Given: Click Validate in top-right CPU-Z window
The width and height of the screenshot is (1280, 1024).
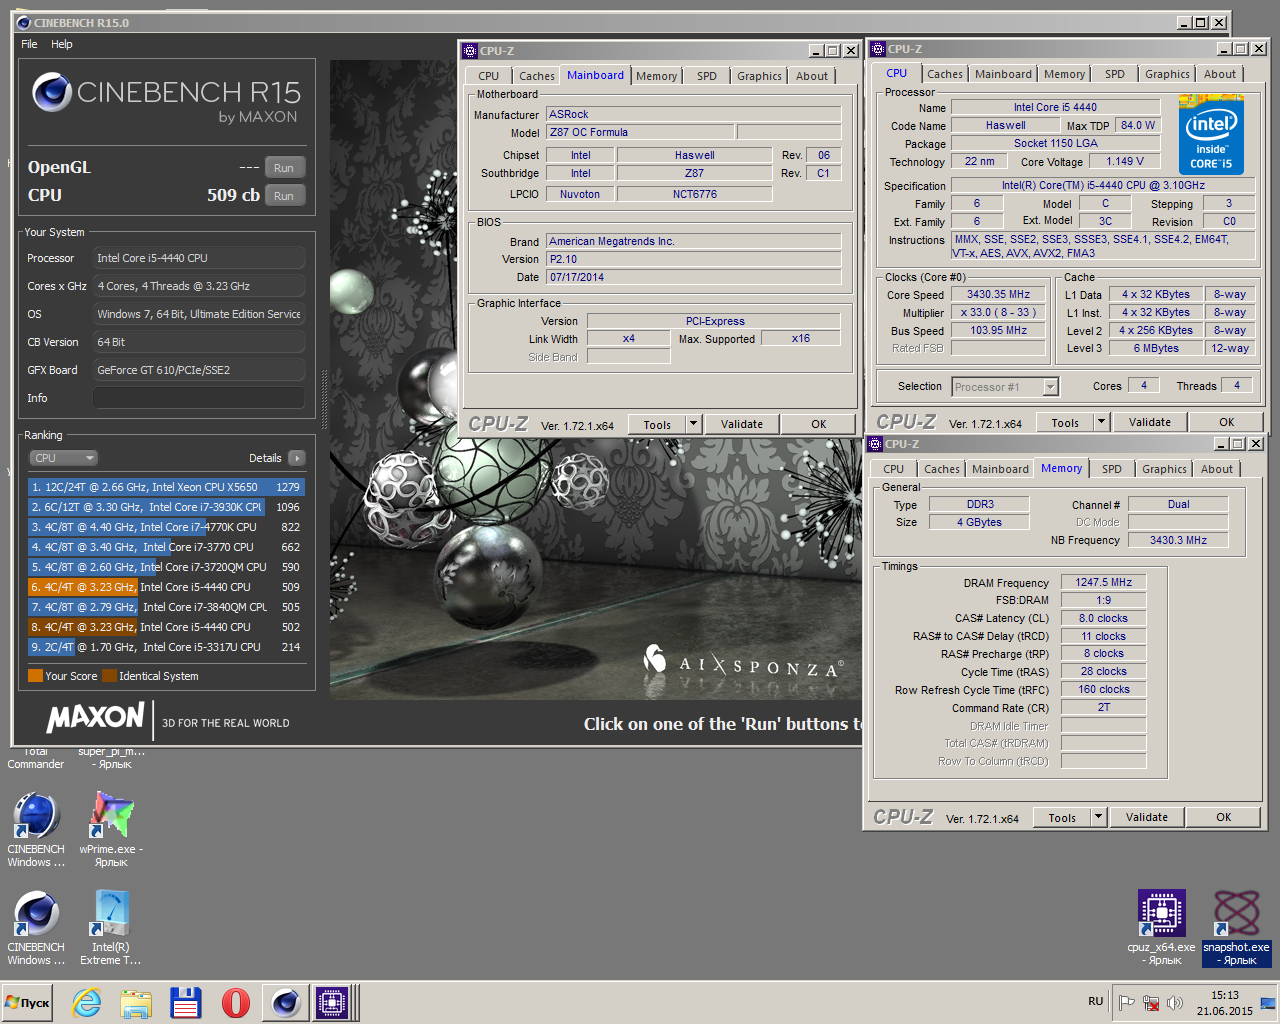Looking at the screenshot, I should tap(1150, 422).
